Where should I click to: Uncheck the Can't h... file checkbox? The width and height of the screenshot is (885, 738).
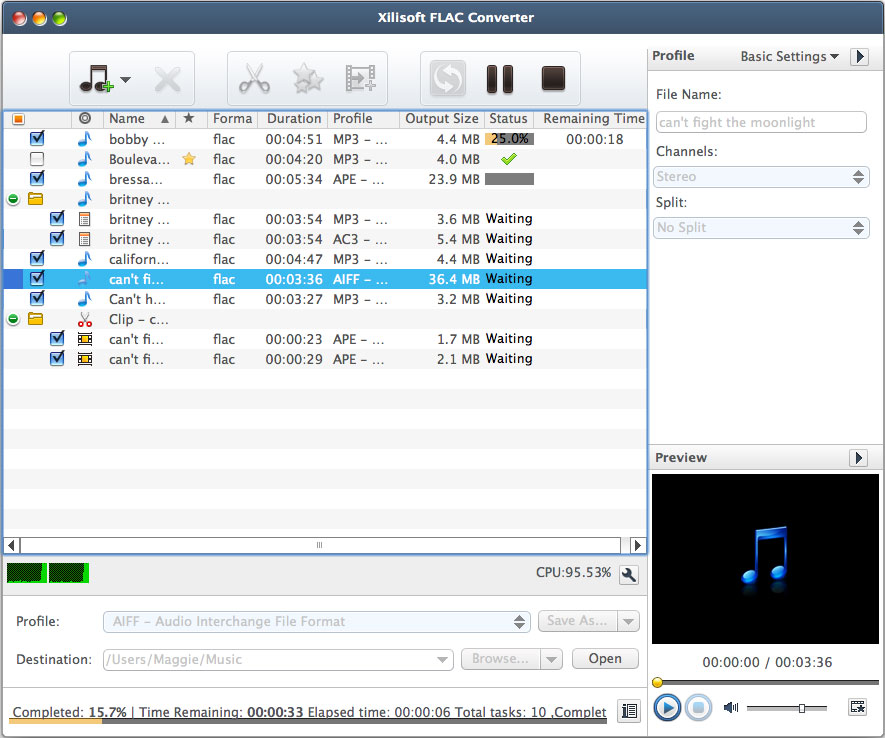[37, 299]
